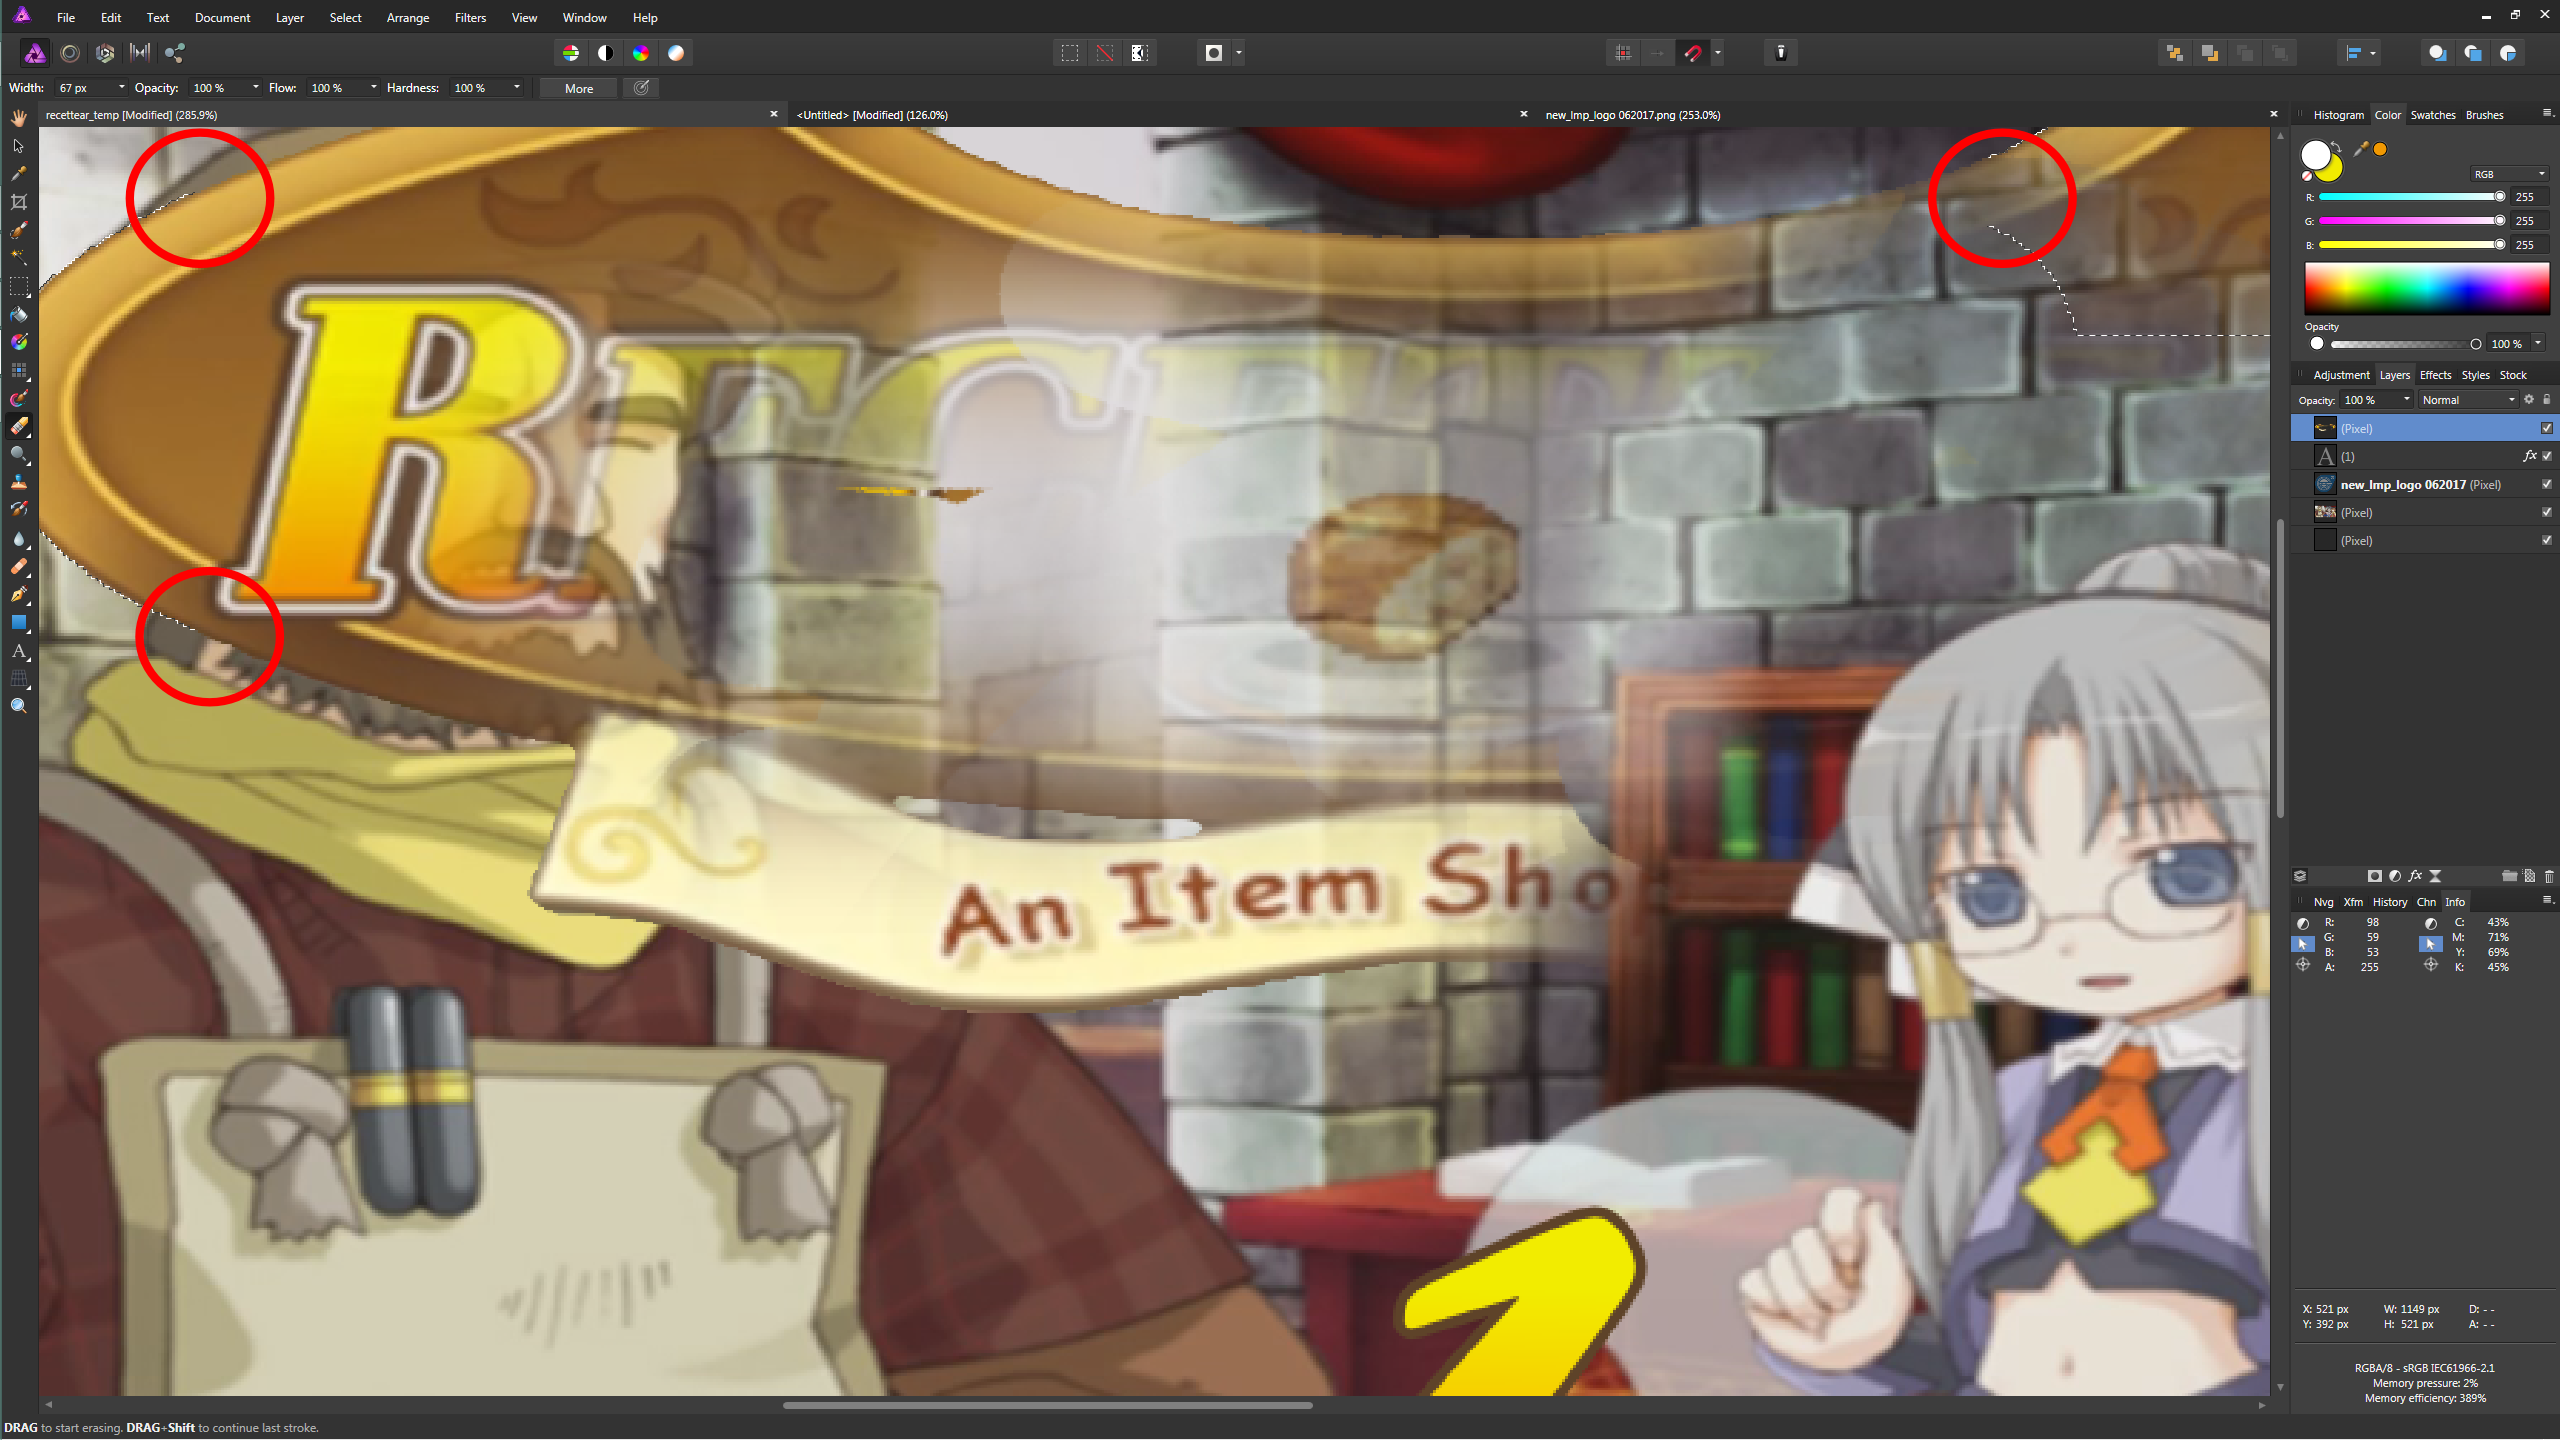
Task: Select the Color Picker eyedropper tool
Action: (x=19, y=174)
